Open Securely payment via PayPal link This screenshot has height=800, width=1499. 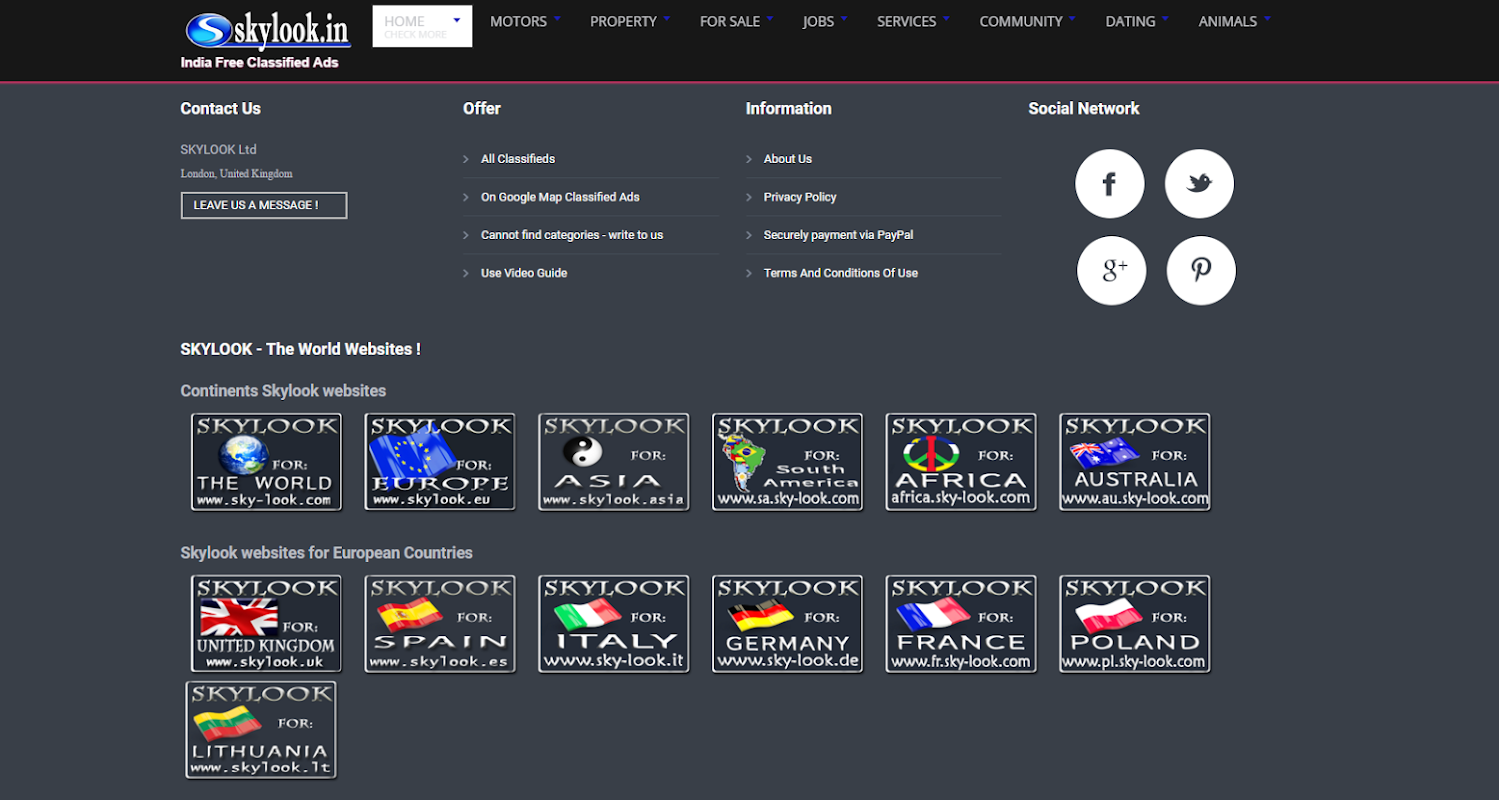(838, 235)
